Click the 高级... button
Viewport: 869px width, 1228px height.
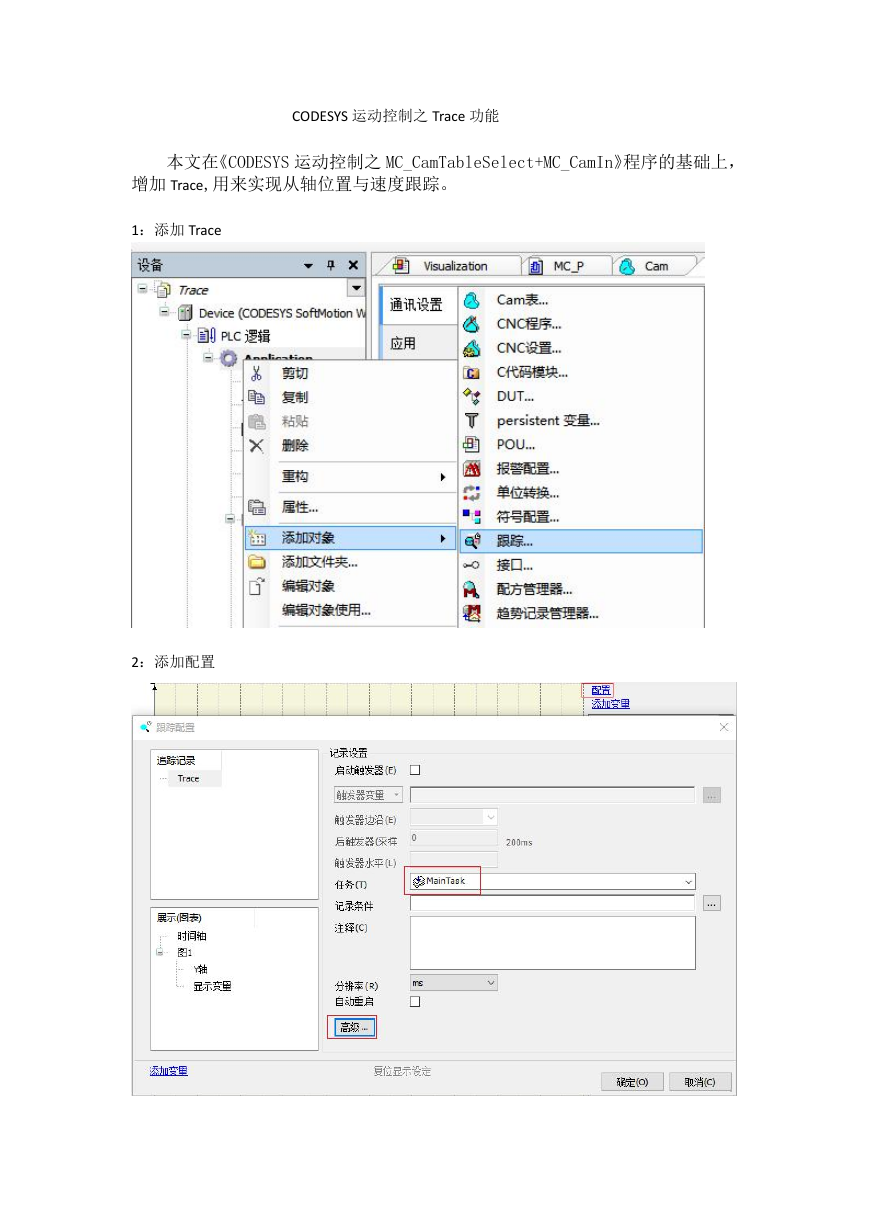(353, 1027)
